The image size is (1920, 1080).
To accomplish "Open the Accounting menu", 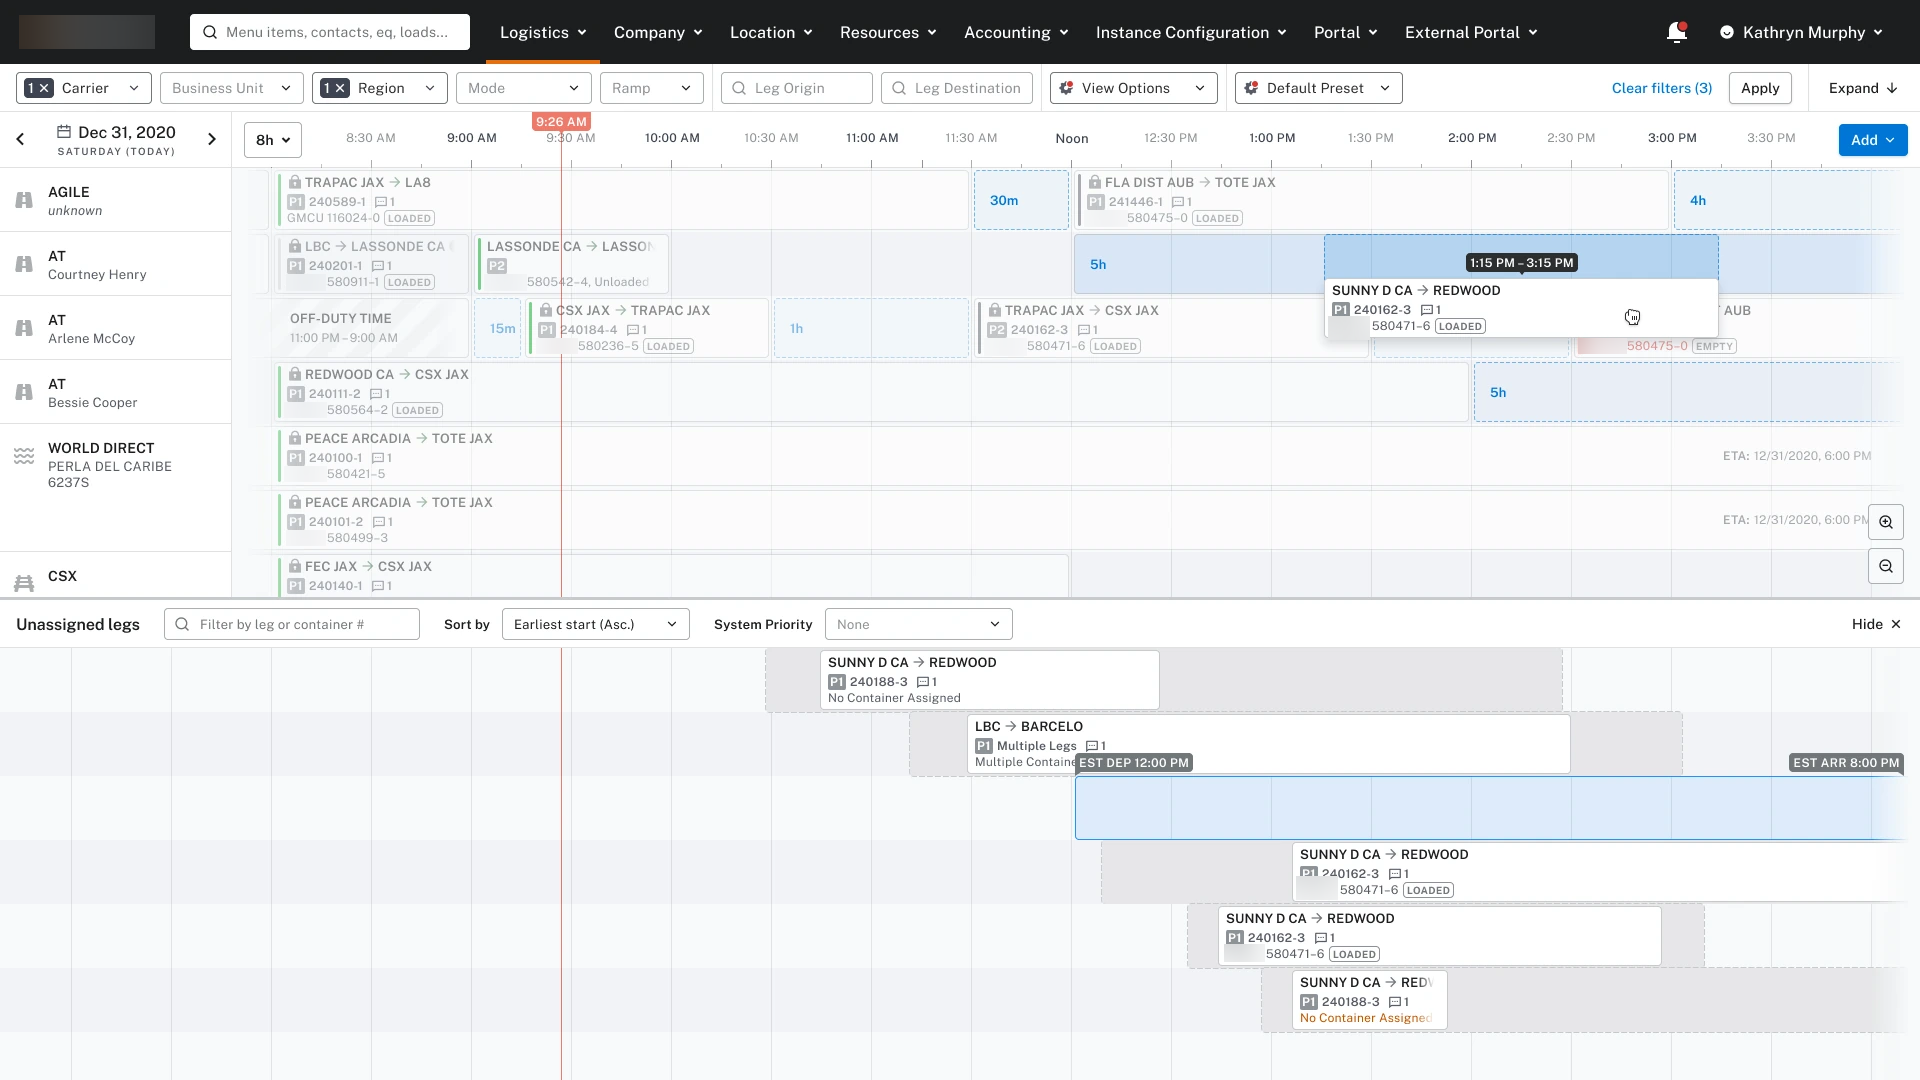I will (x=1016, y=32).
